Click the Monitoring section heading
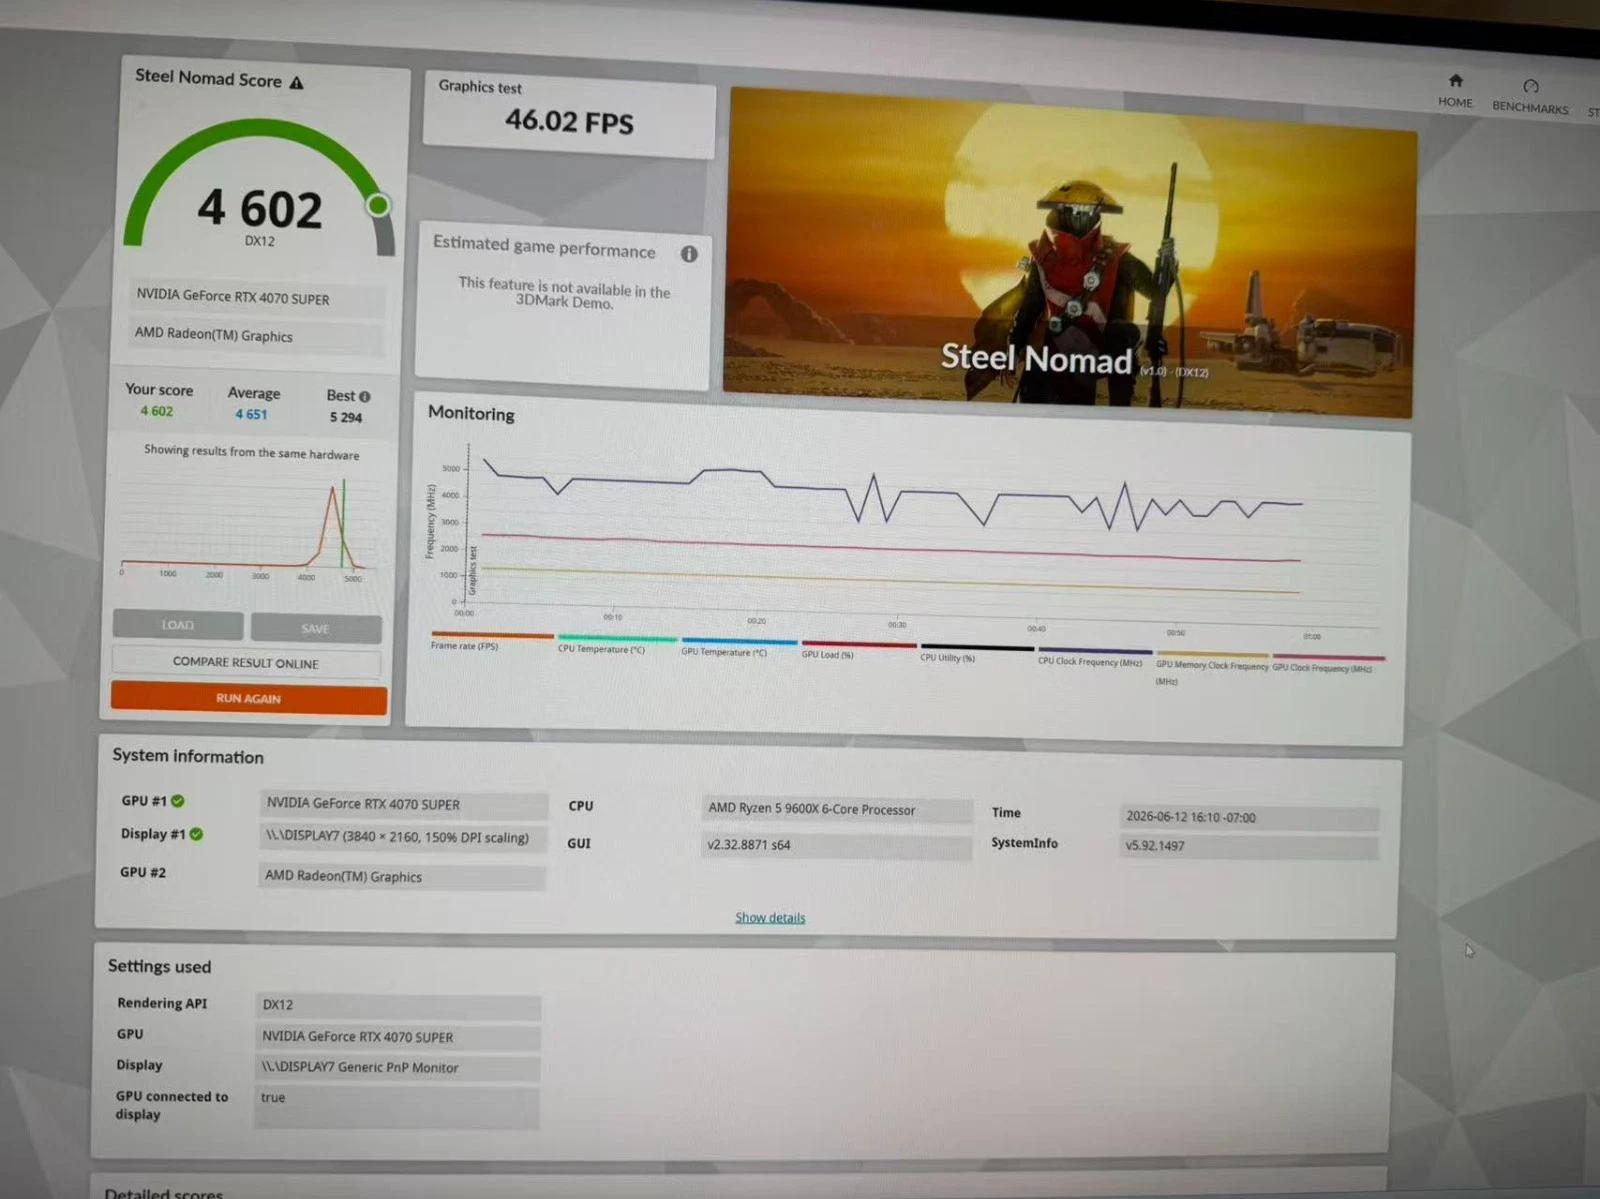The height and width of the screenshot is (1199, 1600). click(x=471, y=413)
